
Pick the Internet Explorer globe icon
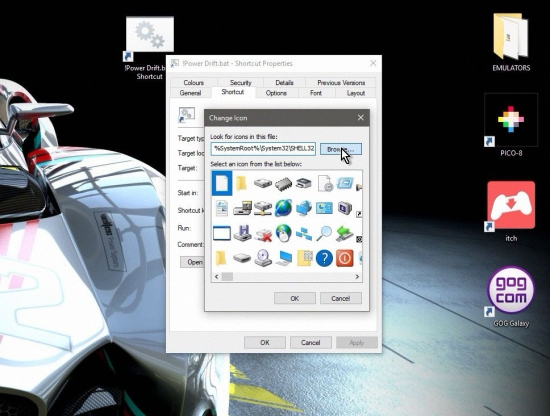click(x=283, y=208)
